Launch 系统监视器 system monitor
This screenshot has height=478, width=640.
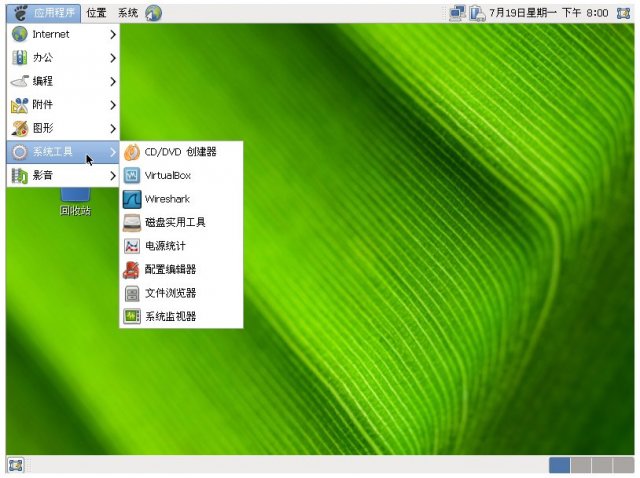pos(170,316)
